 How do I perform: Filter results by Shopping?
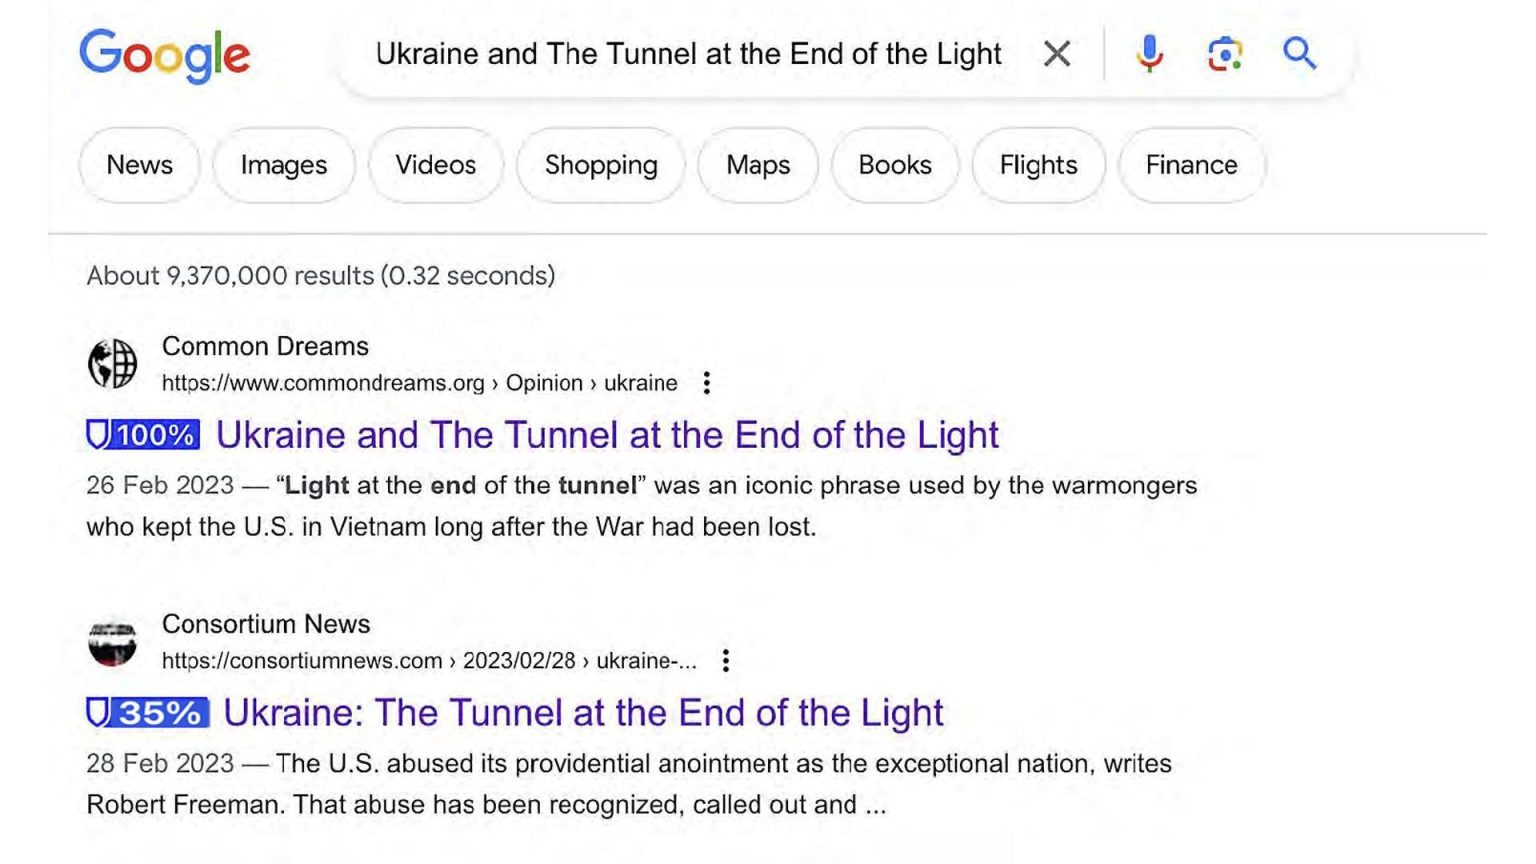(601, 165)
